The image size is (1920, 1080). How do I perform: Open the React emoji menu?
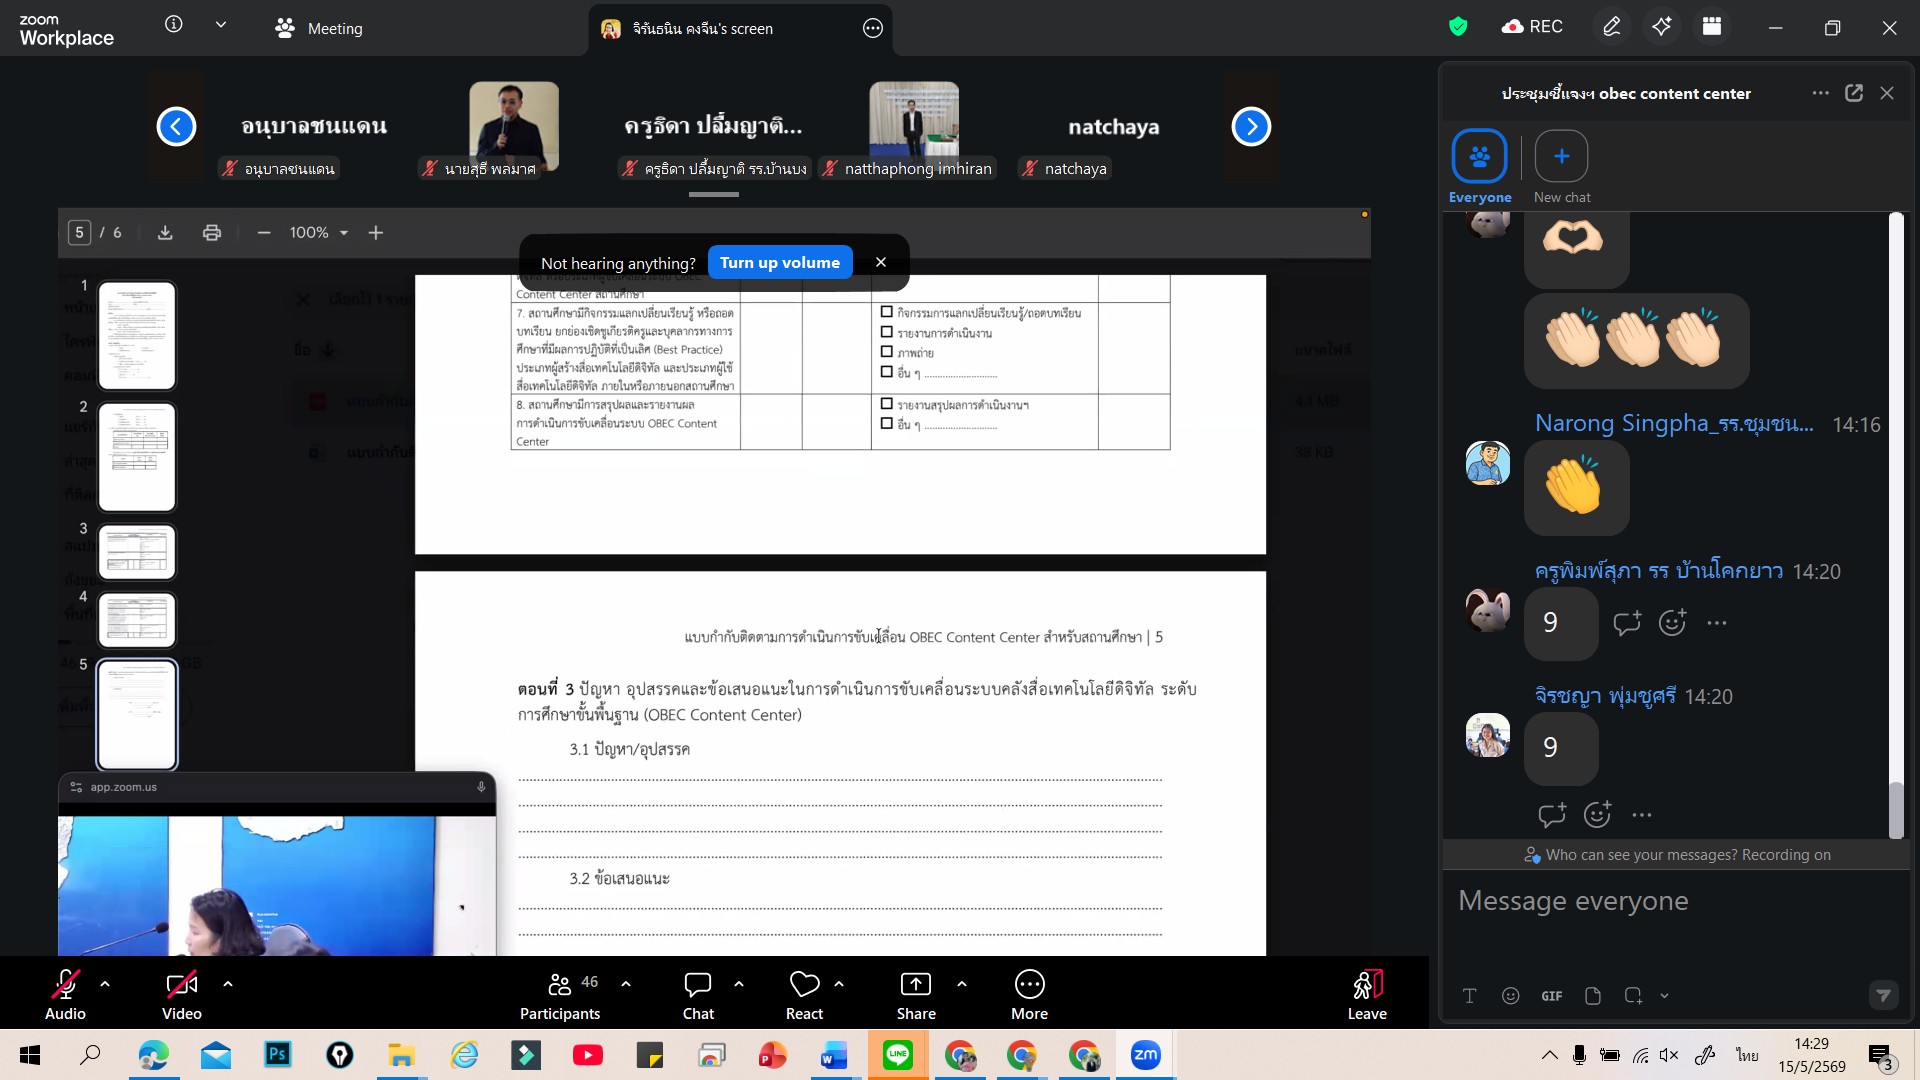(x=804, y=994)
